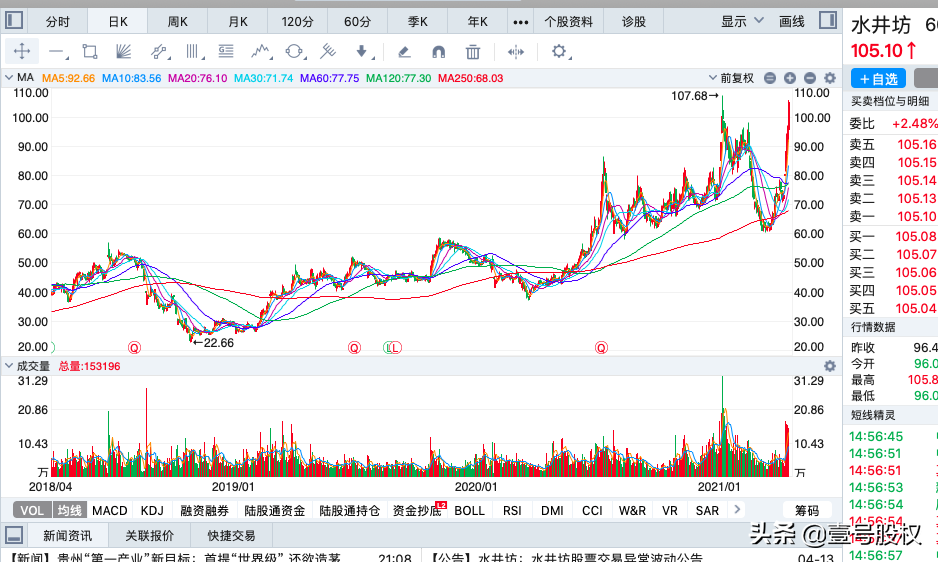The image size is (938, 562).
Task: Click the minus icon beside the 前复权 label
Action: coord(770,78)
